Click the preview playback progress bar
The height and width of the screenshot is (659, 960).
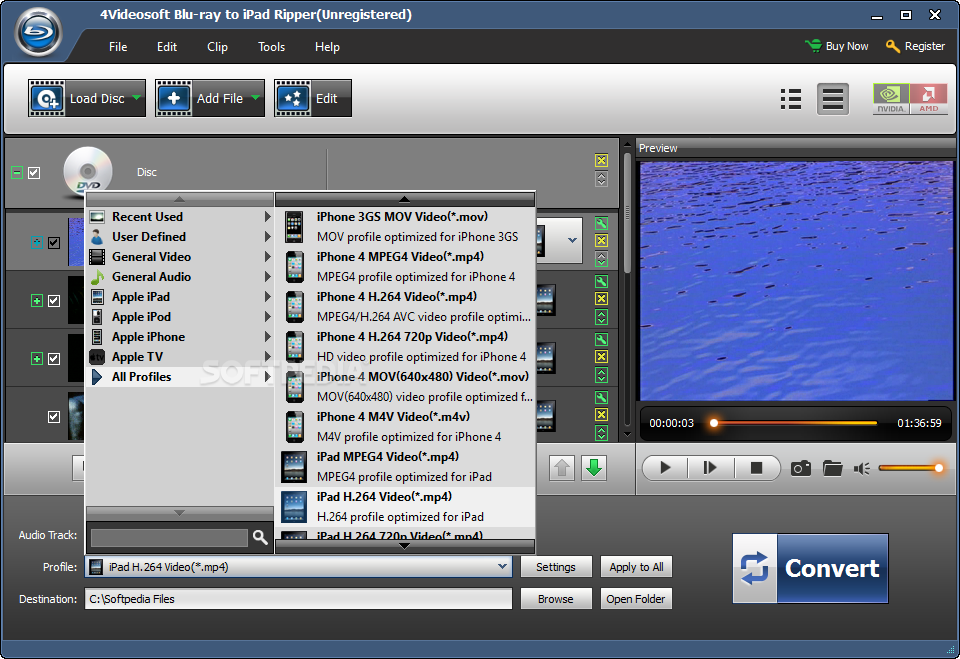coord(794,423)
